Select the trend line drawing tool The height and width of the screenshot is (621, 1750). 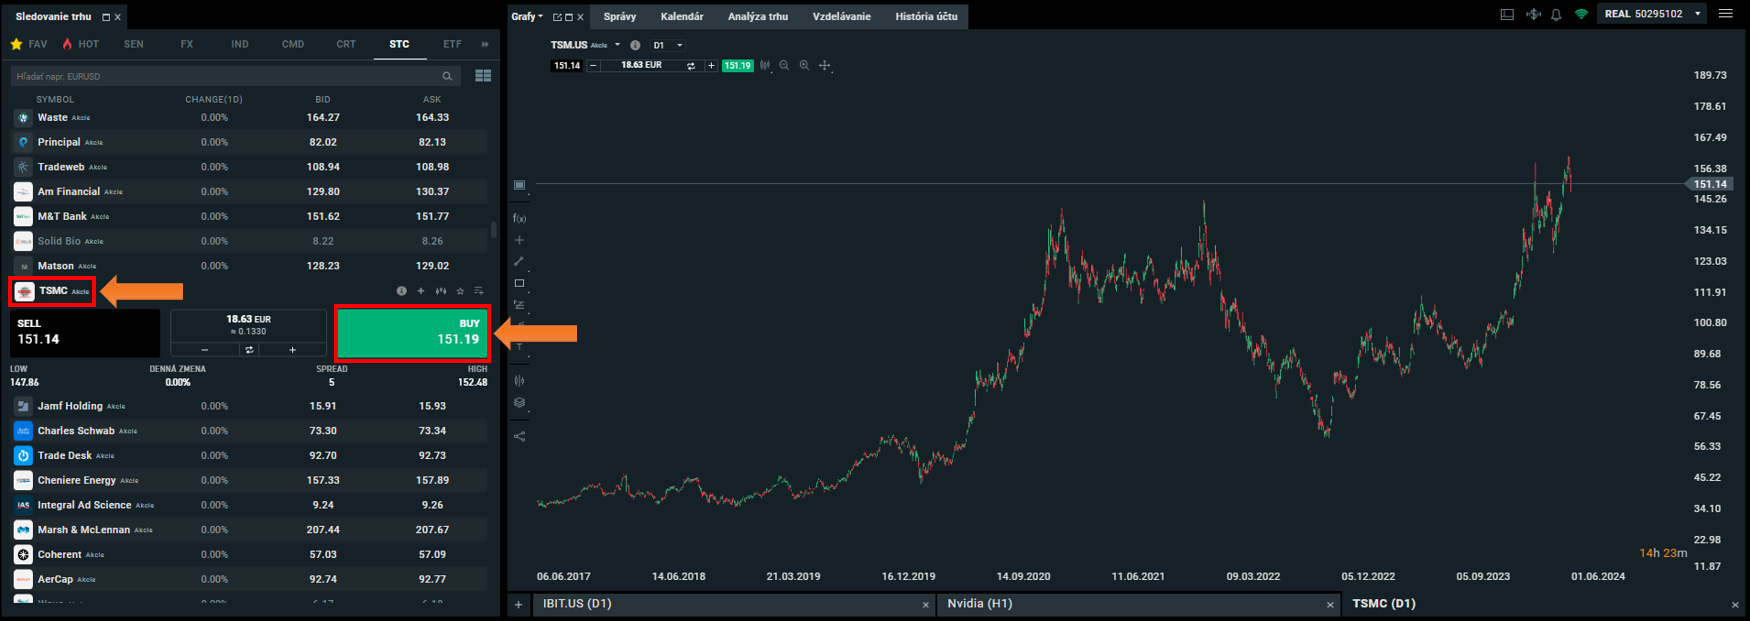519,261
